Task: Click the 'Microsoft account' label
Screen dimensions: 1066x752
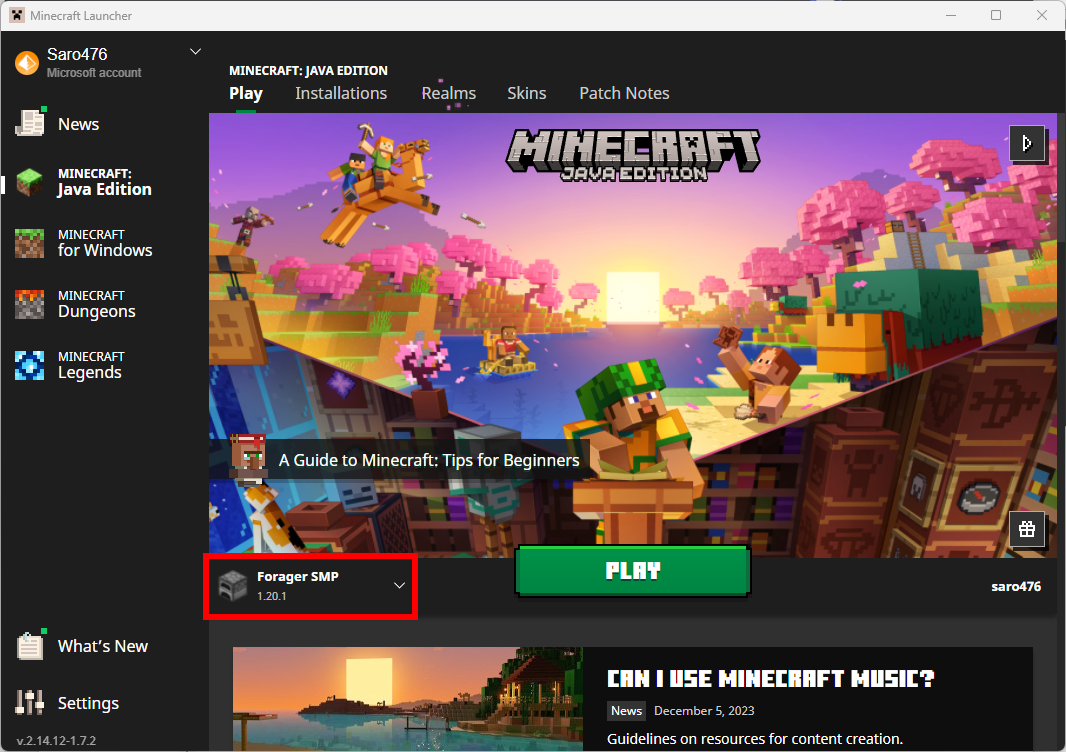Action: (x=94, y=73)
